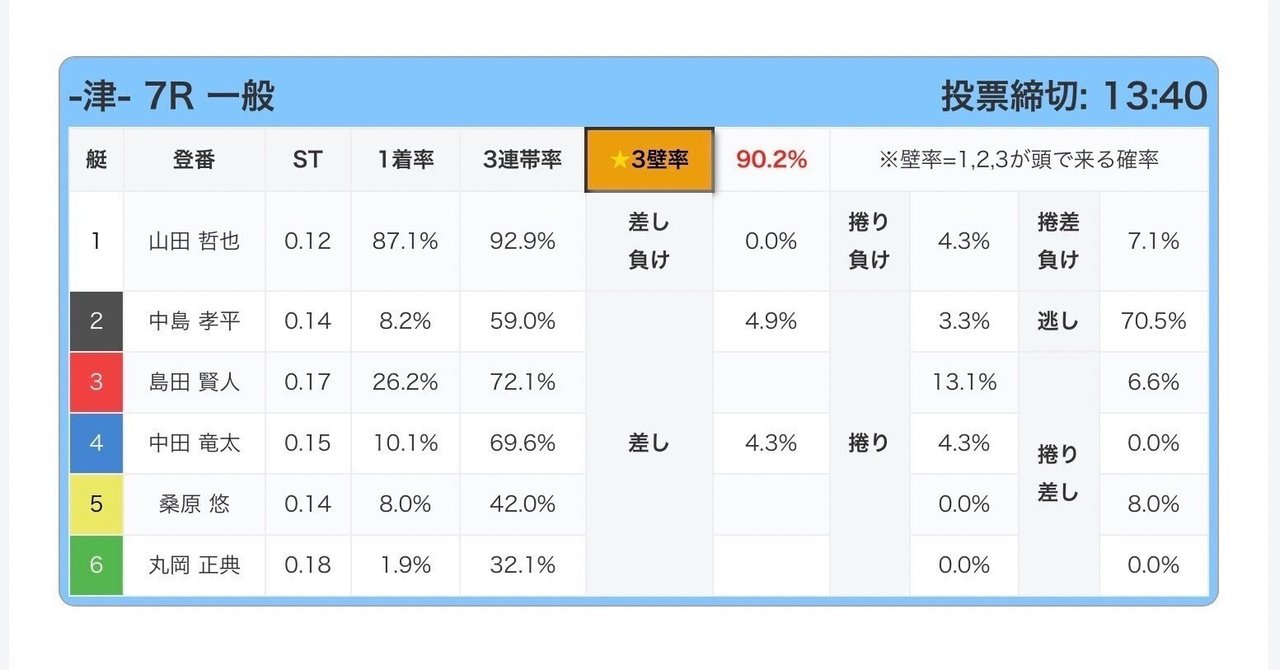This screenshot has height=670, width=1280.
Task: Click the 3連帯率 column header
Action: (522, 160)
